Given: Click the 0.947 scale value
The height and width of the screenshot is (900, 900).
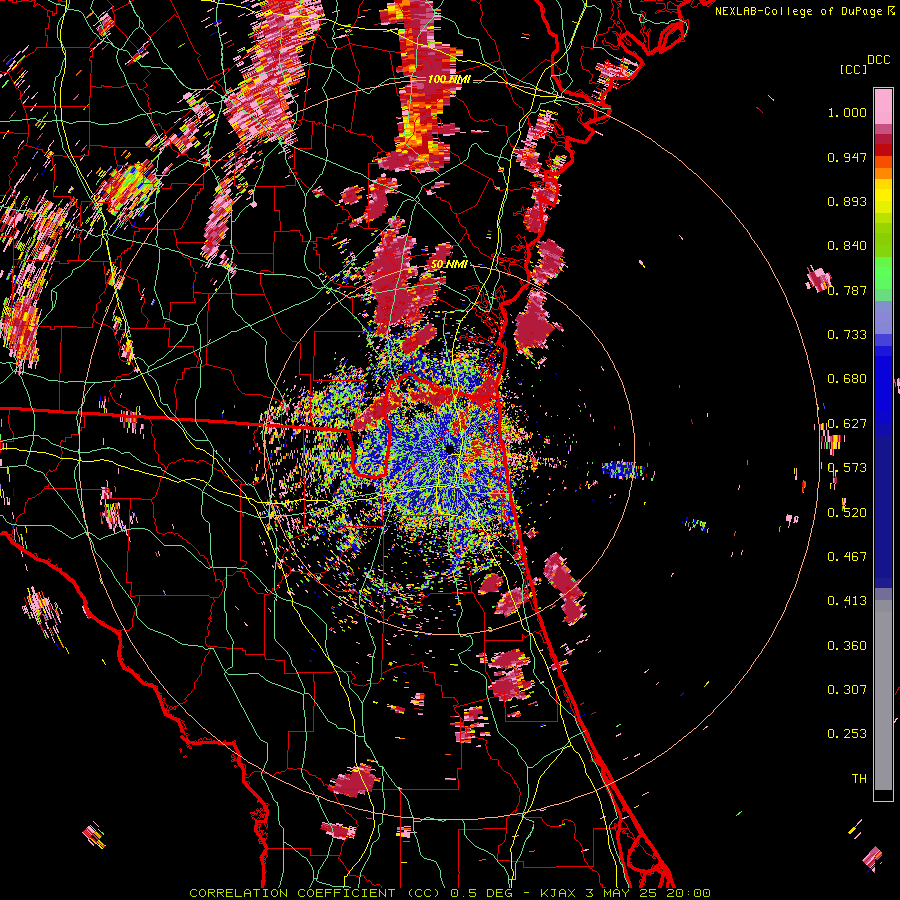Looking at the screenshot, I should [847, 157].
